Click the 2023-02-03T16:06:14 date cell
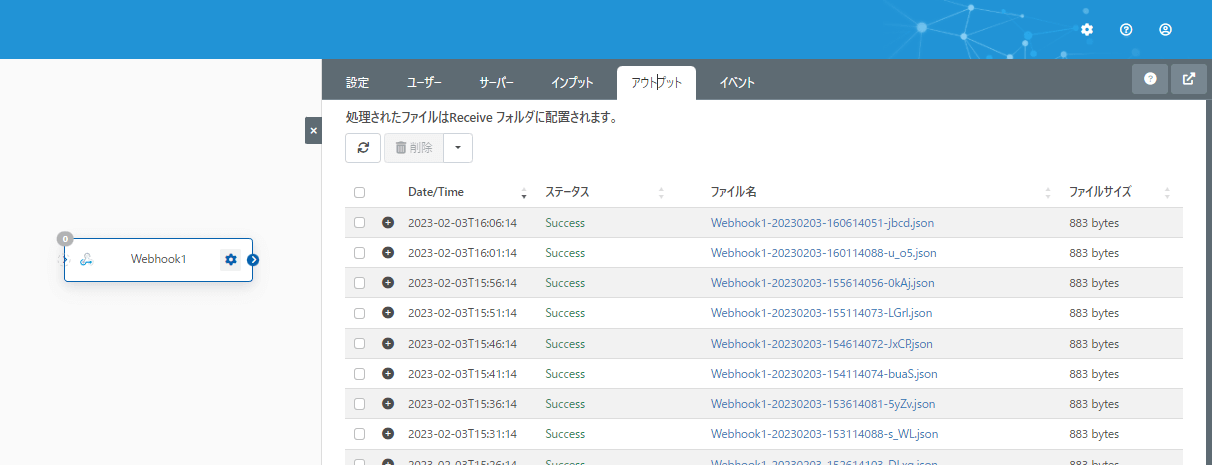Viewport: 1212px width, 465px height. 462,223
